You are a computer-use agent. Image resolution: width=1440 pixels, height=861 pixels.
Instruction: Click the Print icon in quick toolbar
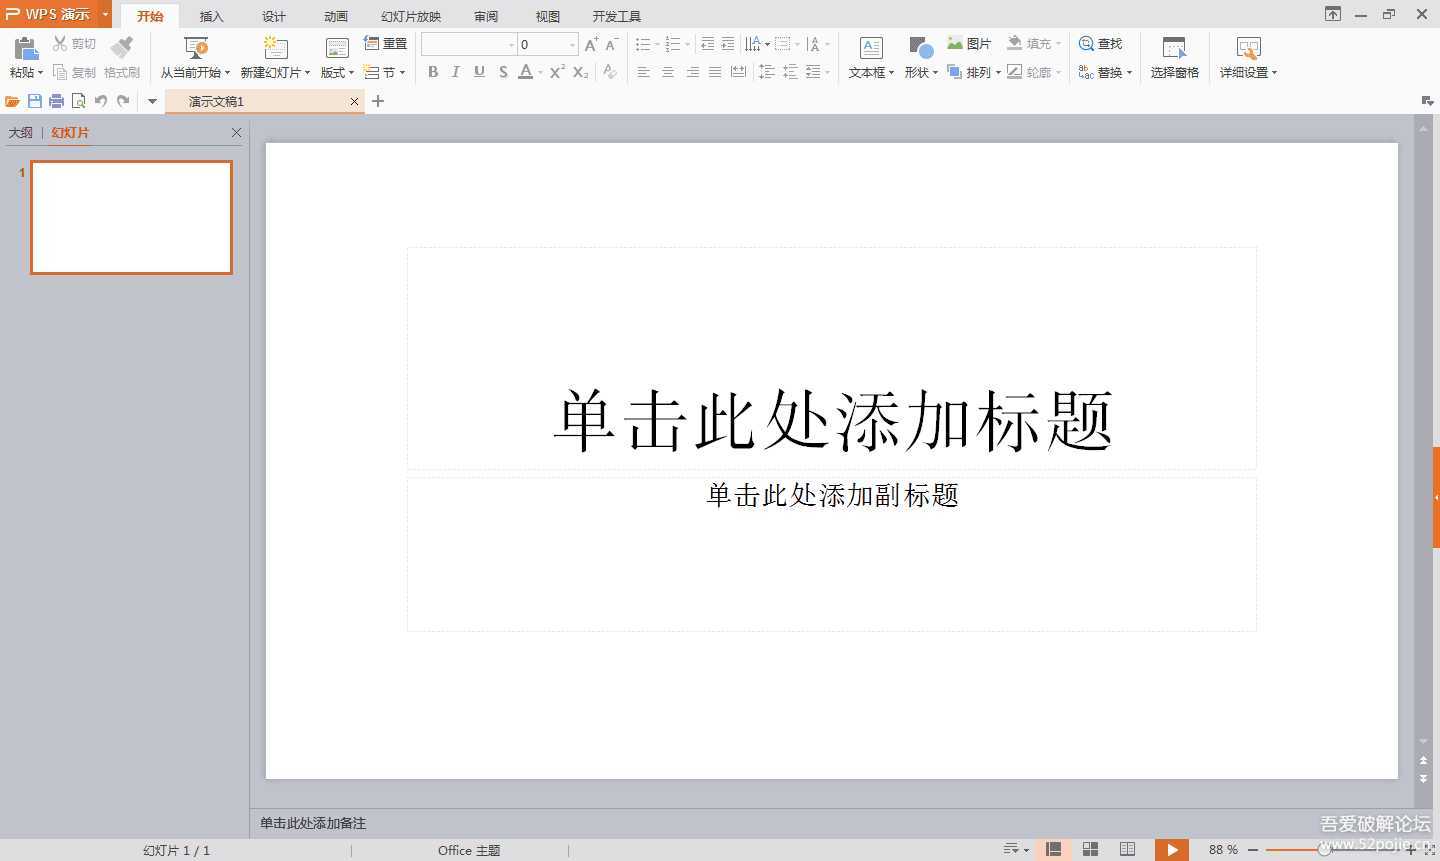(57, 101)
